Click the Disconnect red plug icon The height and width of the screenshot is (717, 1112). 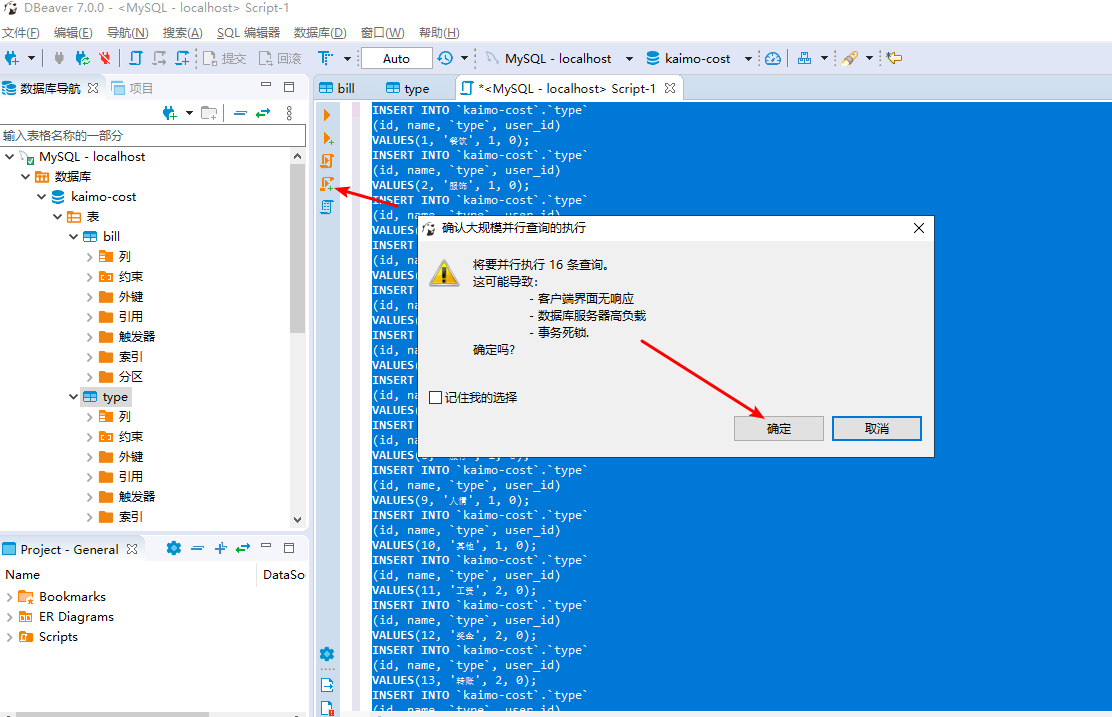pyautogui.click(x=105, y=58)
